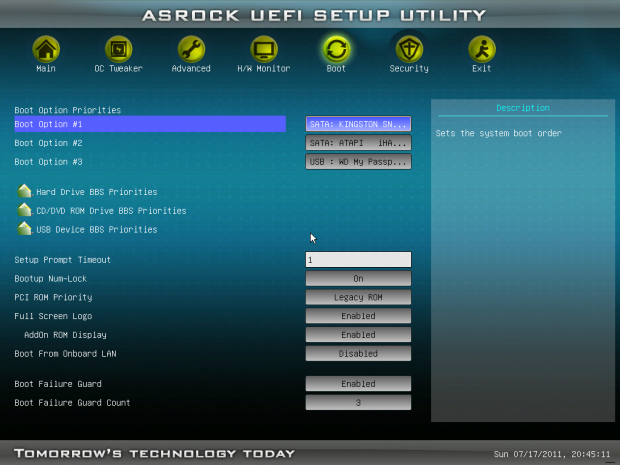
Task: Open the Main home icon
Action: 46,49
